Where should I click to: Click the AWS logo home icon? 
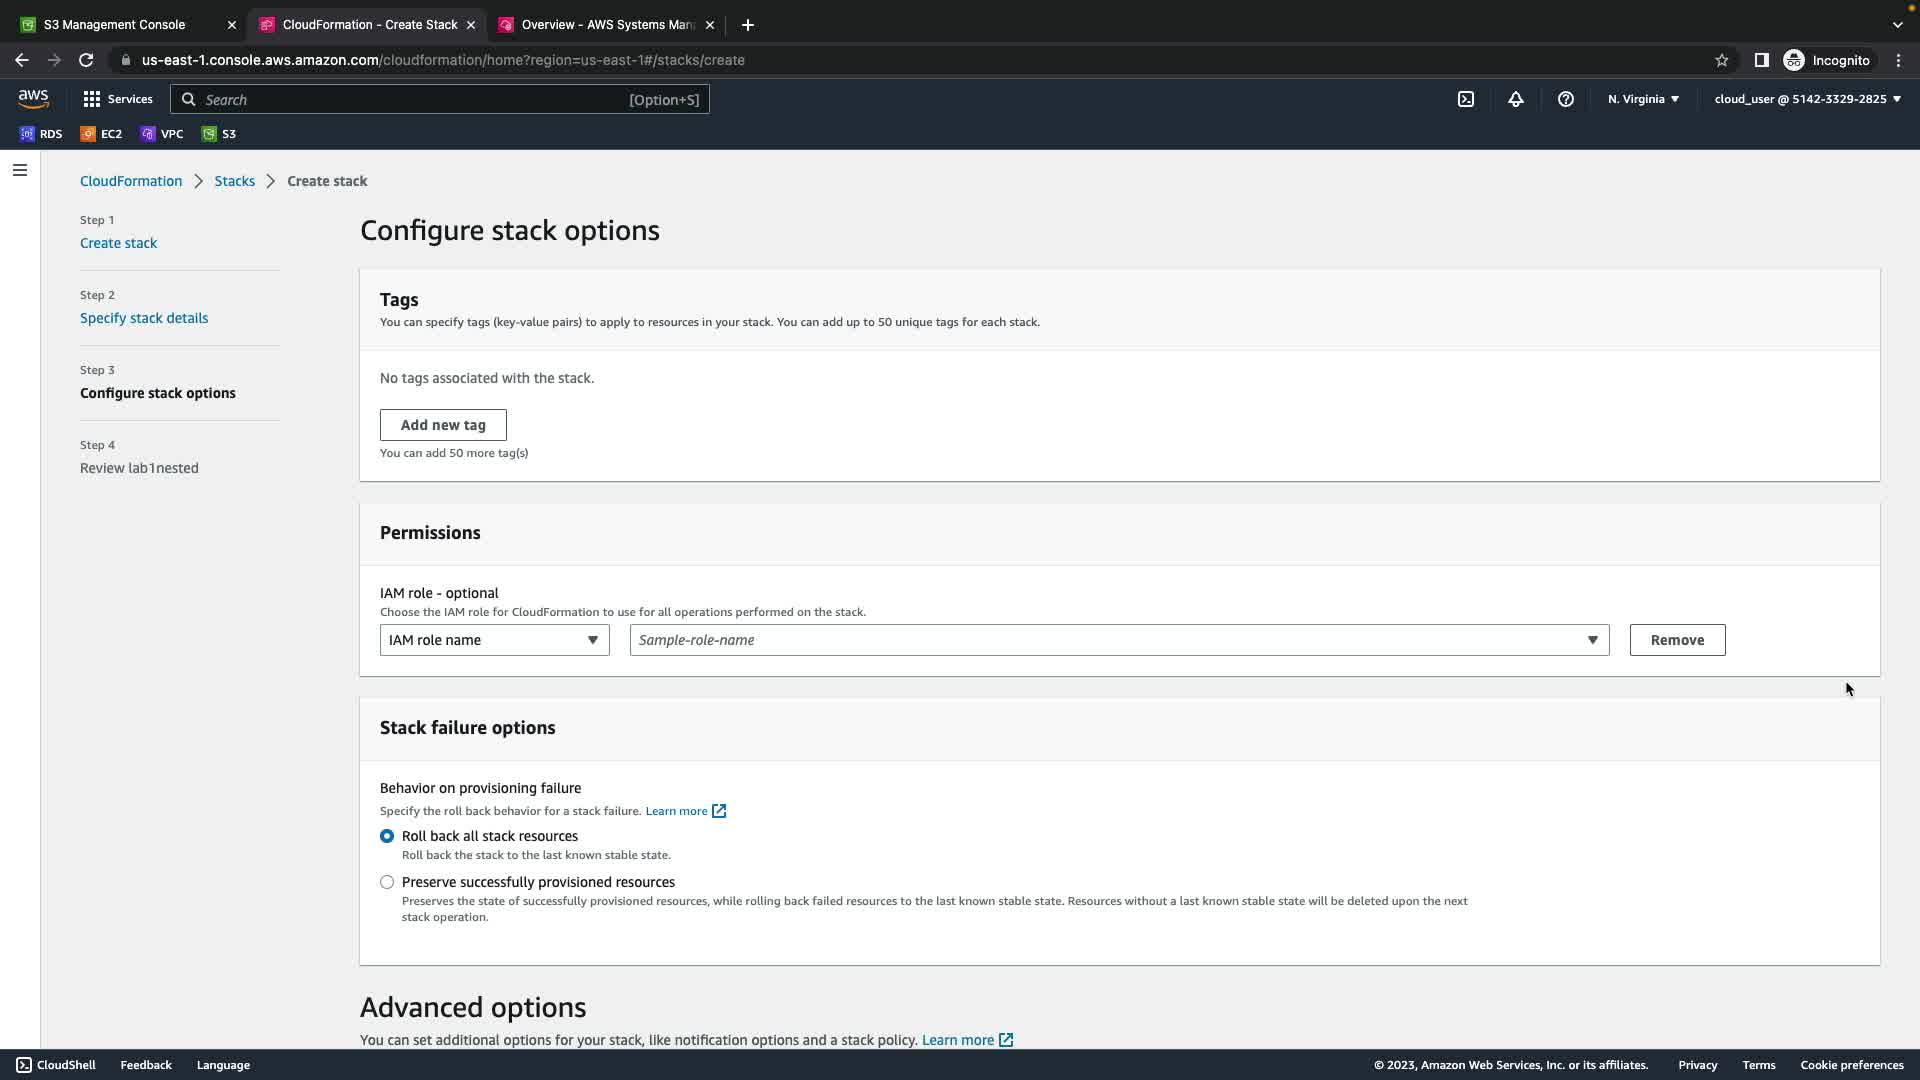coord(33,98)
